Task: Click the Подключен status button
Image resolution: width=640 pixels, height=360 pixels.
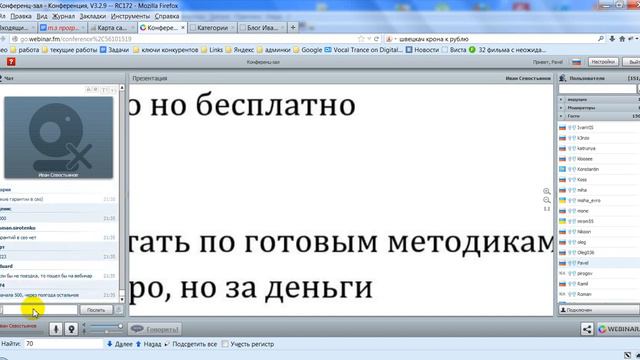Action: [x=599, y=310]
